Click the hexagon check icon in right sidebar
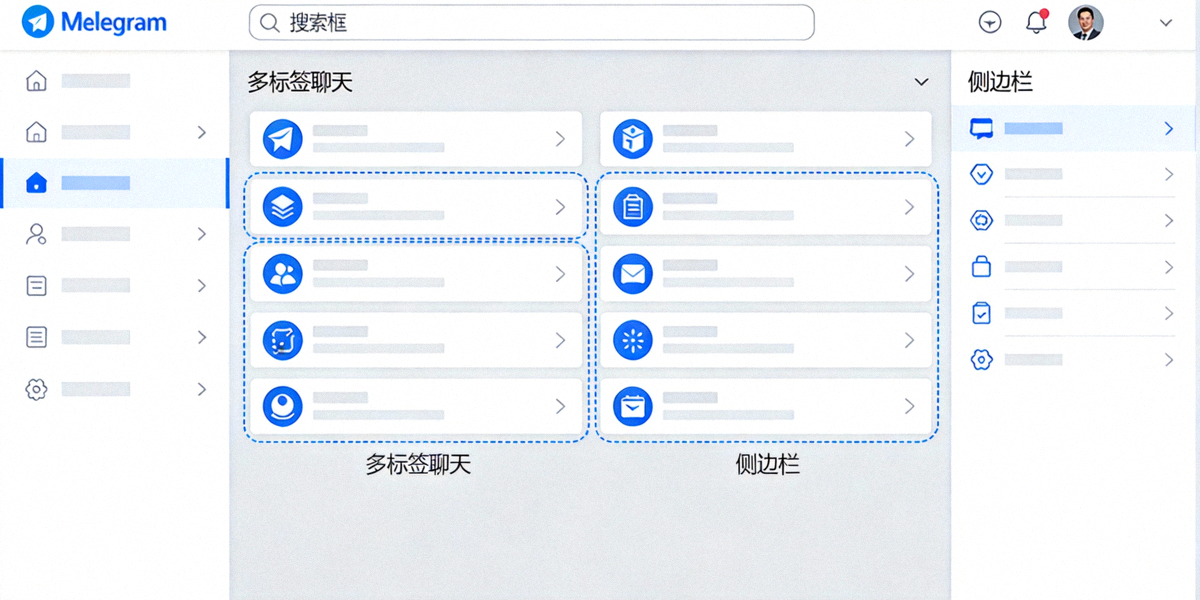The height and width of the screenshot is (600, 1200). [x=981, y=174]
